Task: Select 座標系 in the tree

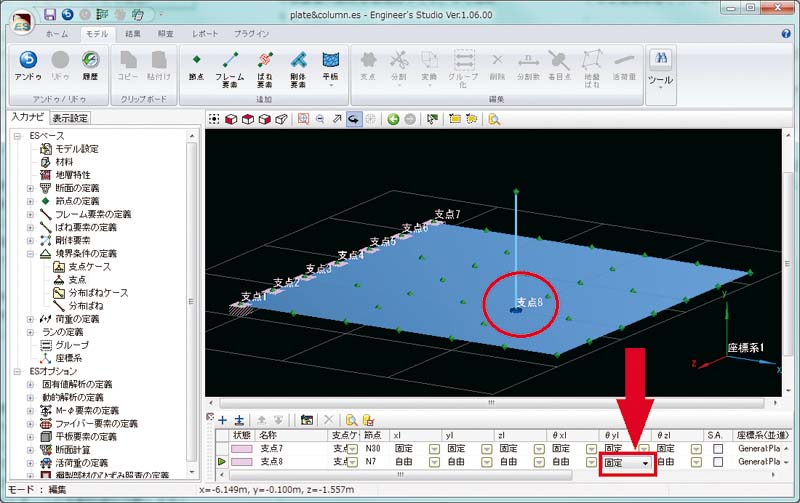Action: 68,358
